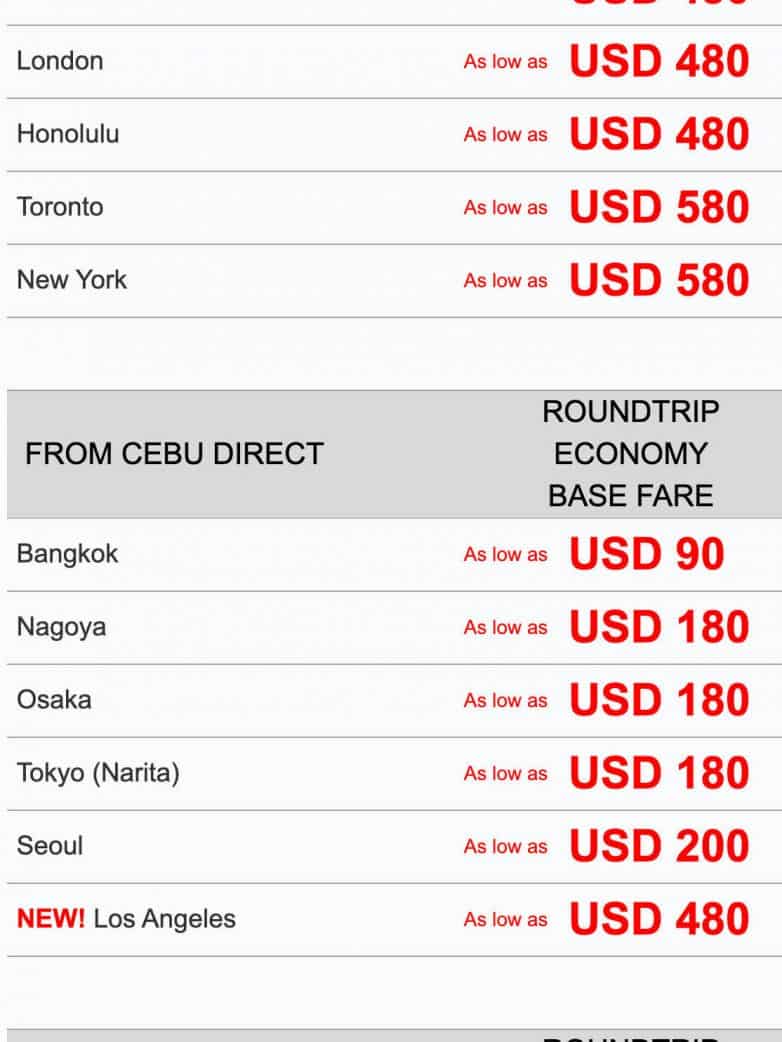Select the Tokyo (Narita) destination
The image size is (782, 1042).
click(x=98, y=773)
